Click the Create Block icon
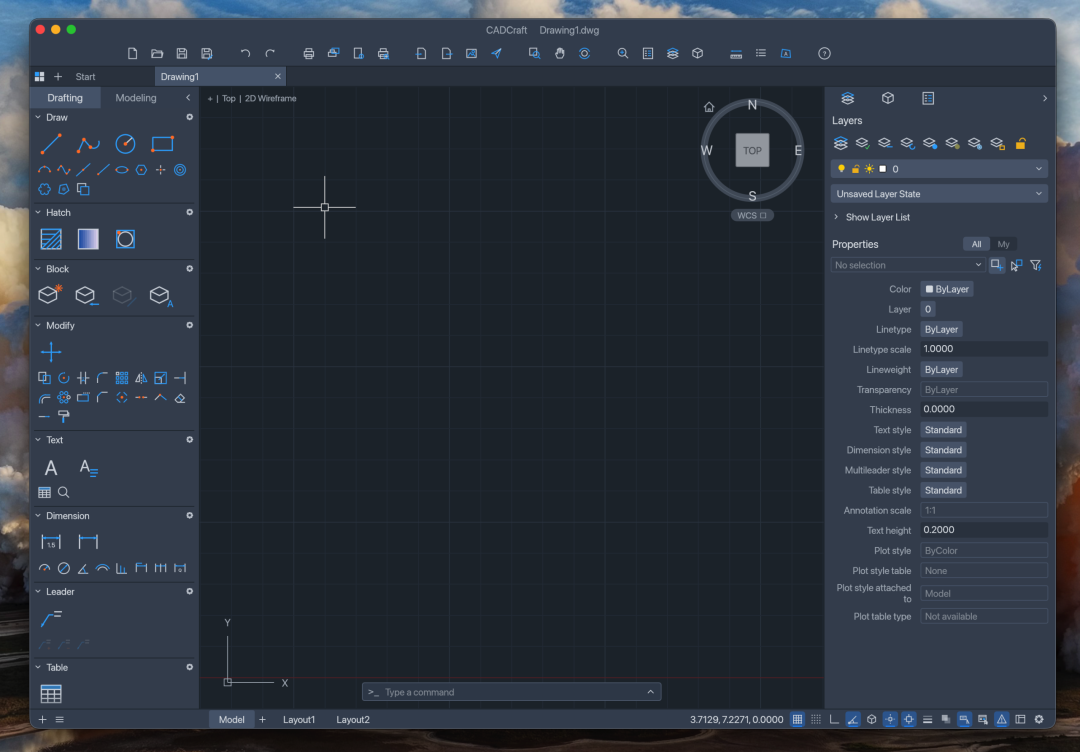This screenshot has height=752, width=1080. [50, 295]
